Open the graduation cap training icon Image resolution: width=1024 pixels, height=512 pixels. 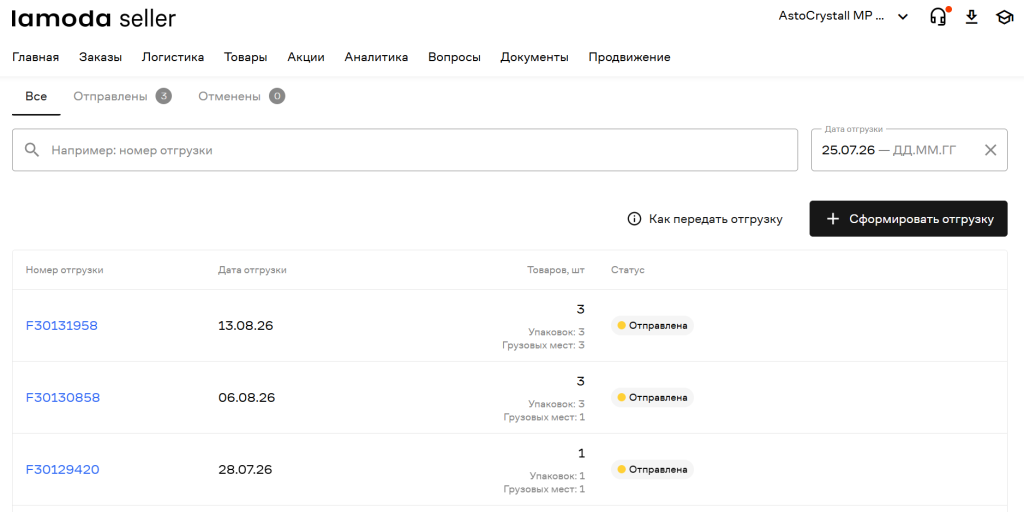coord(1003,17)
